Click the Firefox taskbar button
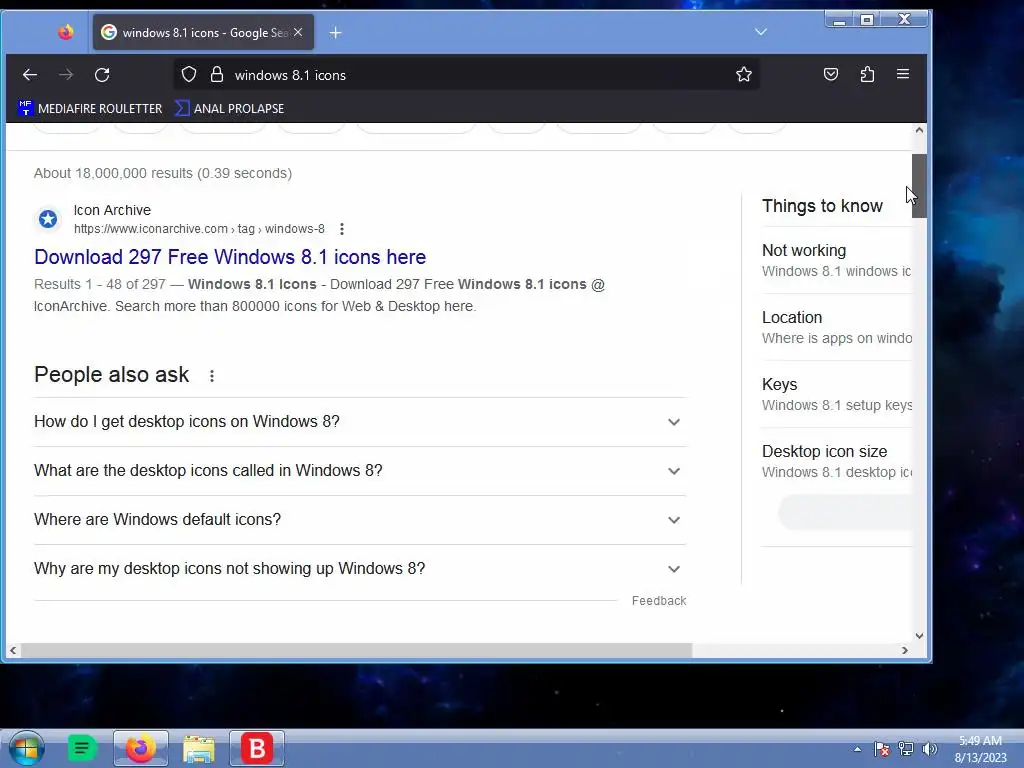This screenshot has width=1024, height=768. (140, 748)
